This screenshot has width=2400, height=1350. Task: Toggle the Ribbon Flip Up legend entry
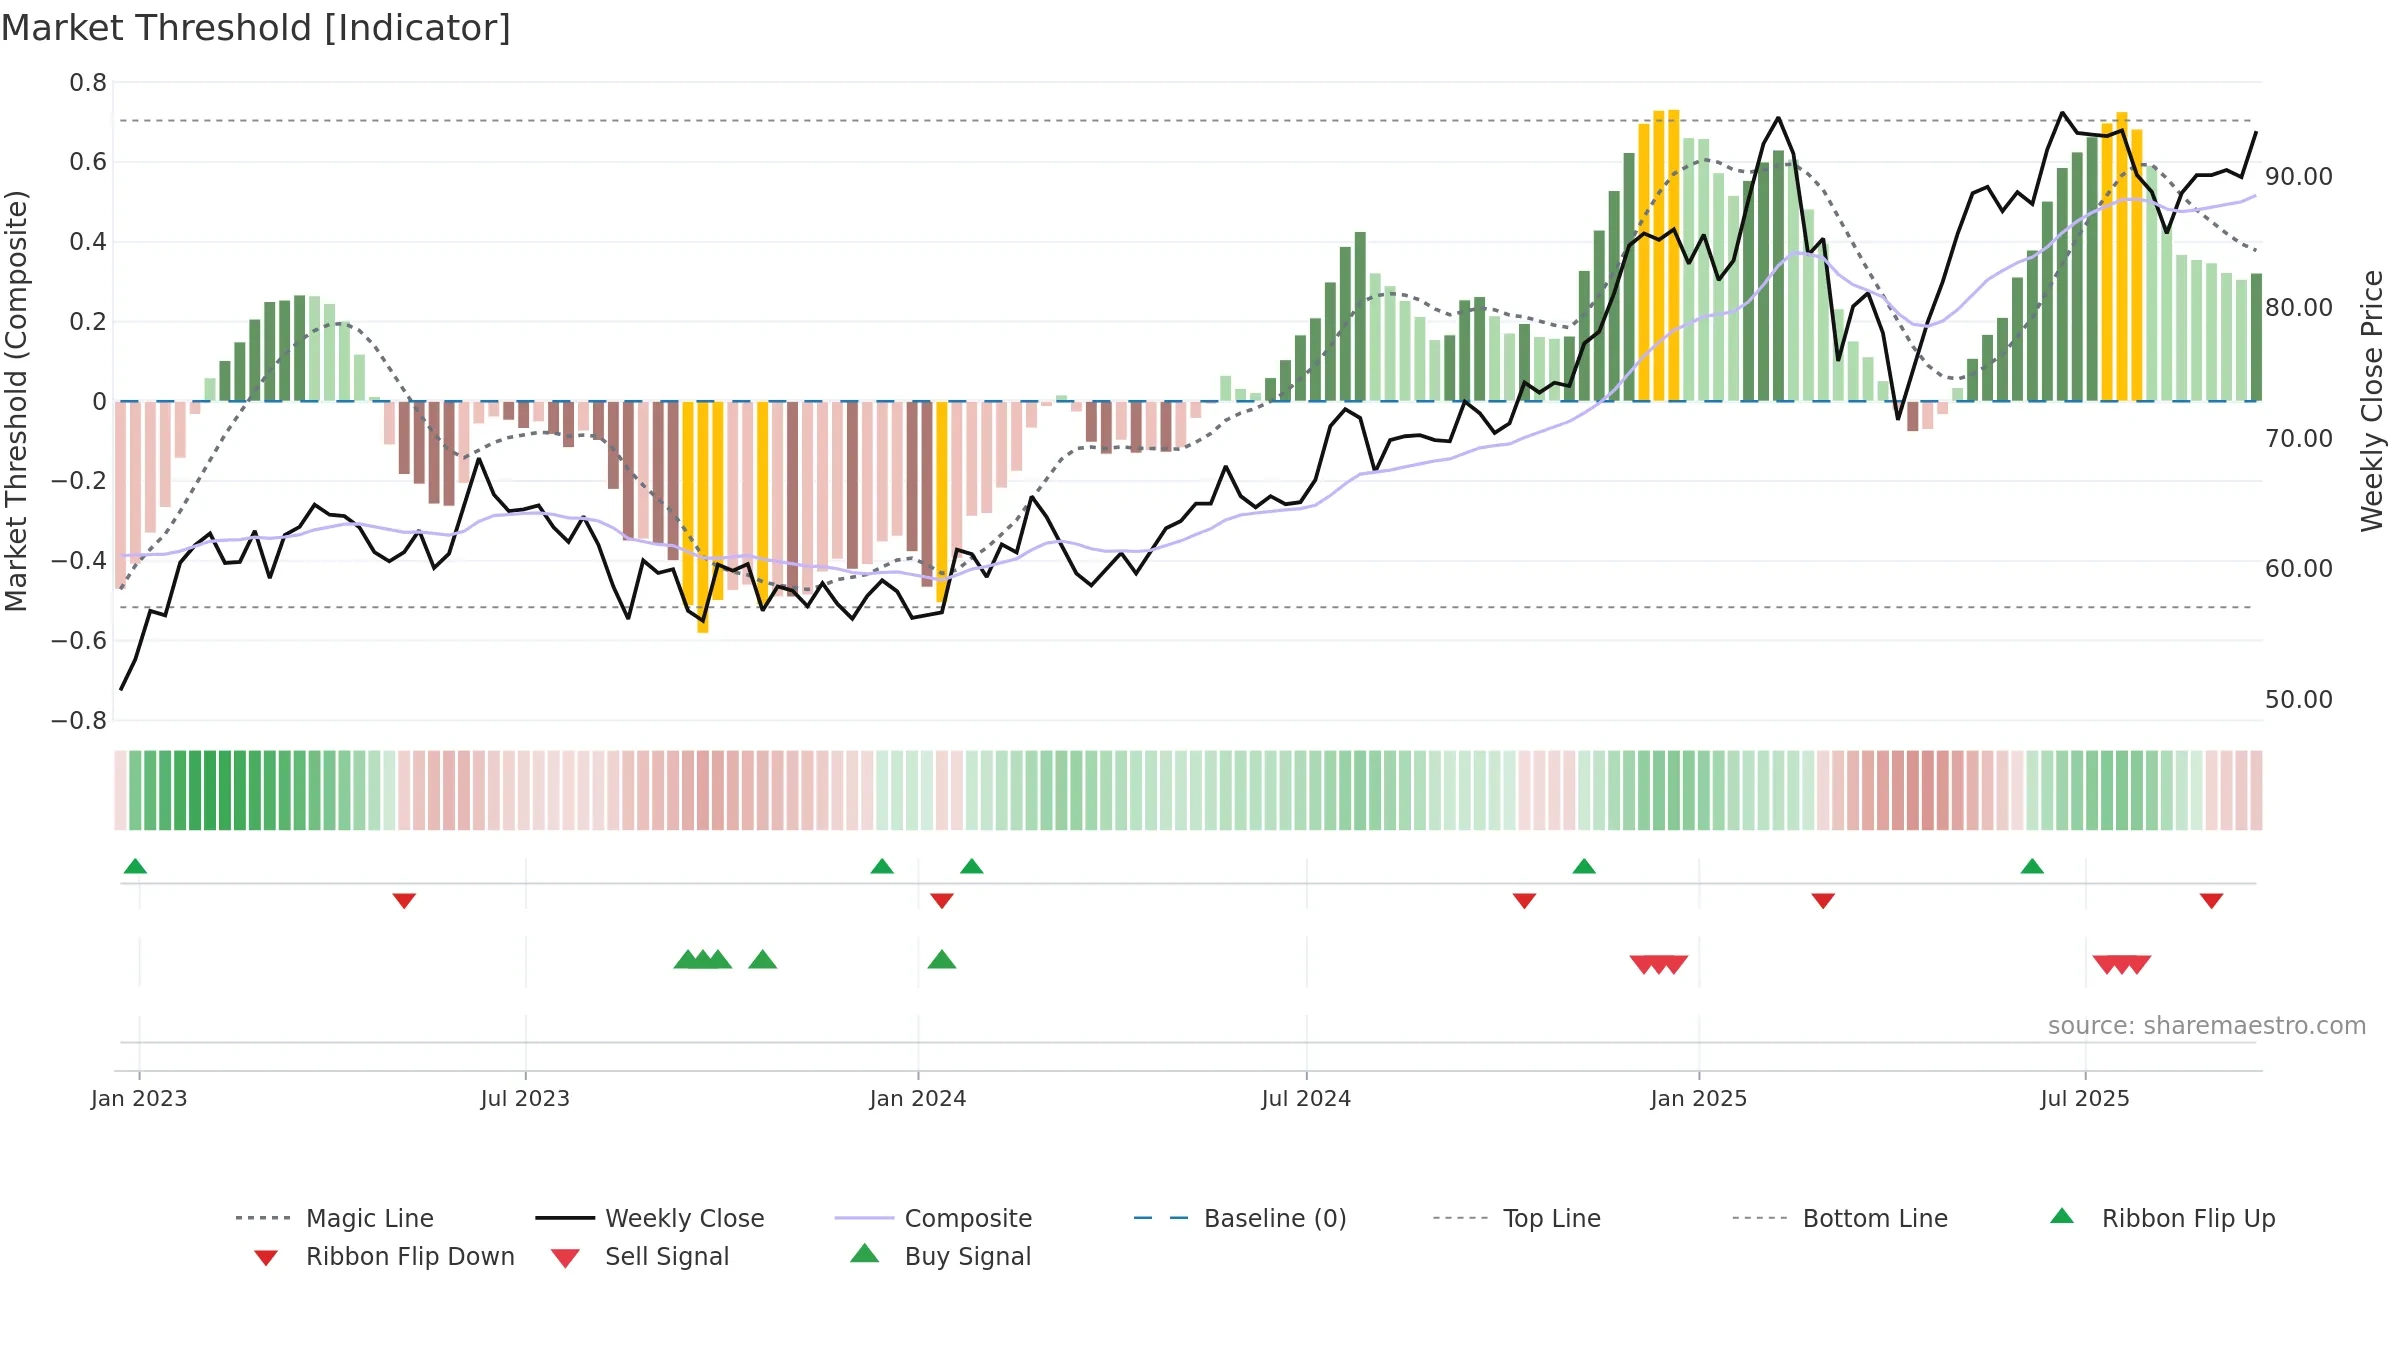pyautogui.click(x=2162, y=1218)
